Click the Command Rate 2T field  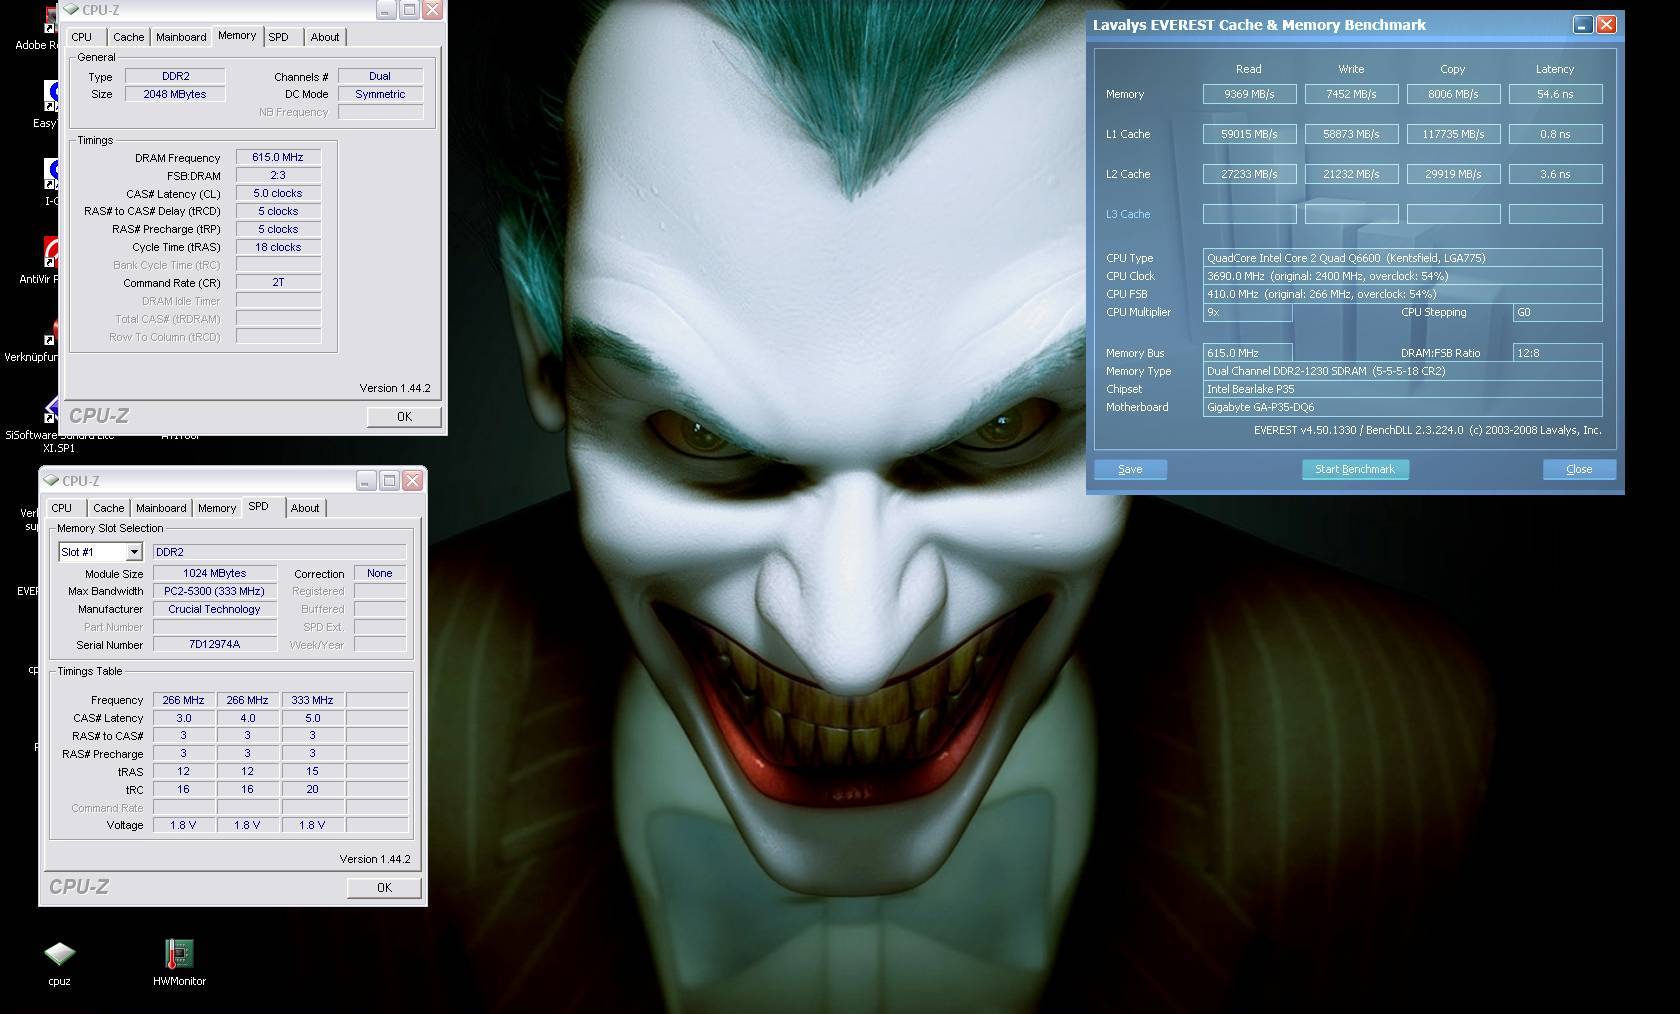click(x=278, y=283)
